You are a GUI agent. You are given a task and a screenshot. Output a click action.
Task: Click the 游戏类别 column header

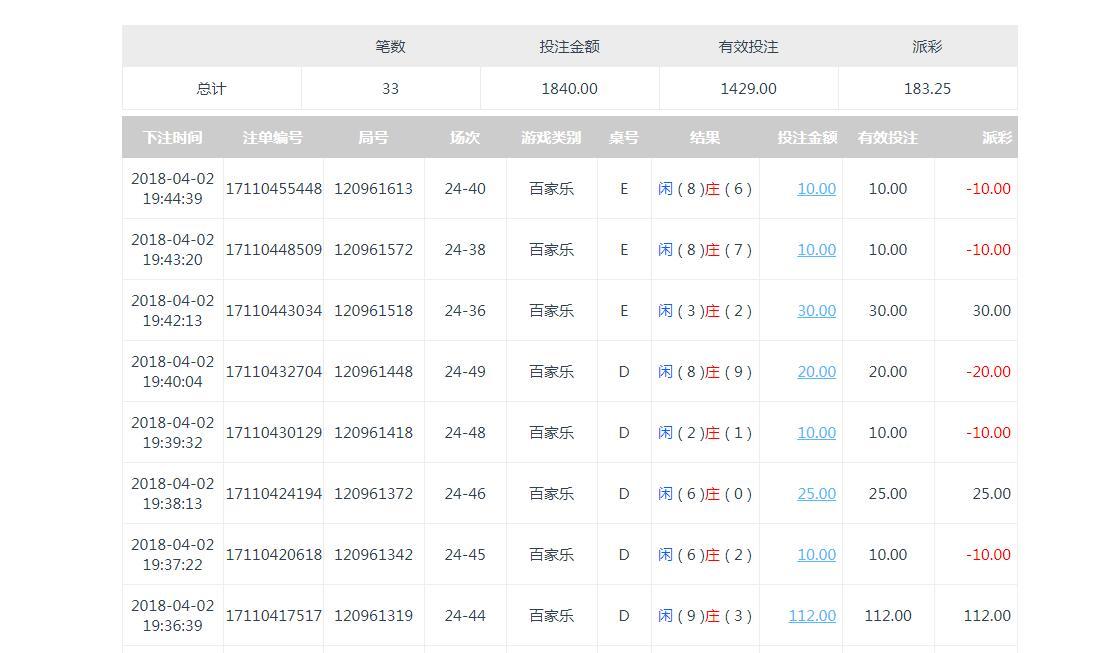coord(551,137)
